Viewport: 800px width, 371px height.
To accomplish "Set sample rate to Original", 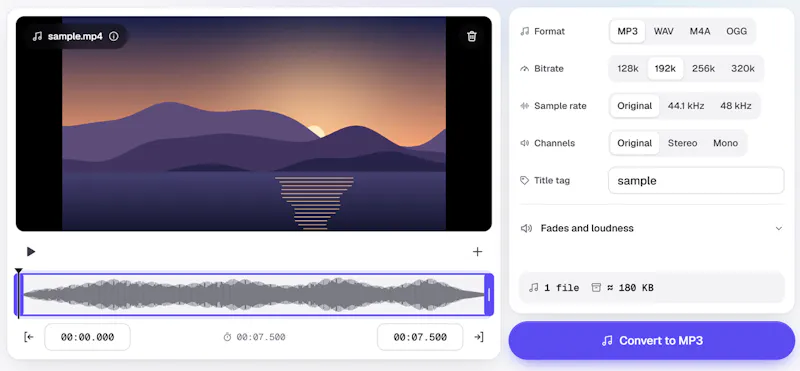I will click(634, 106).
